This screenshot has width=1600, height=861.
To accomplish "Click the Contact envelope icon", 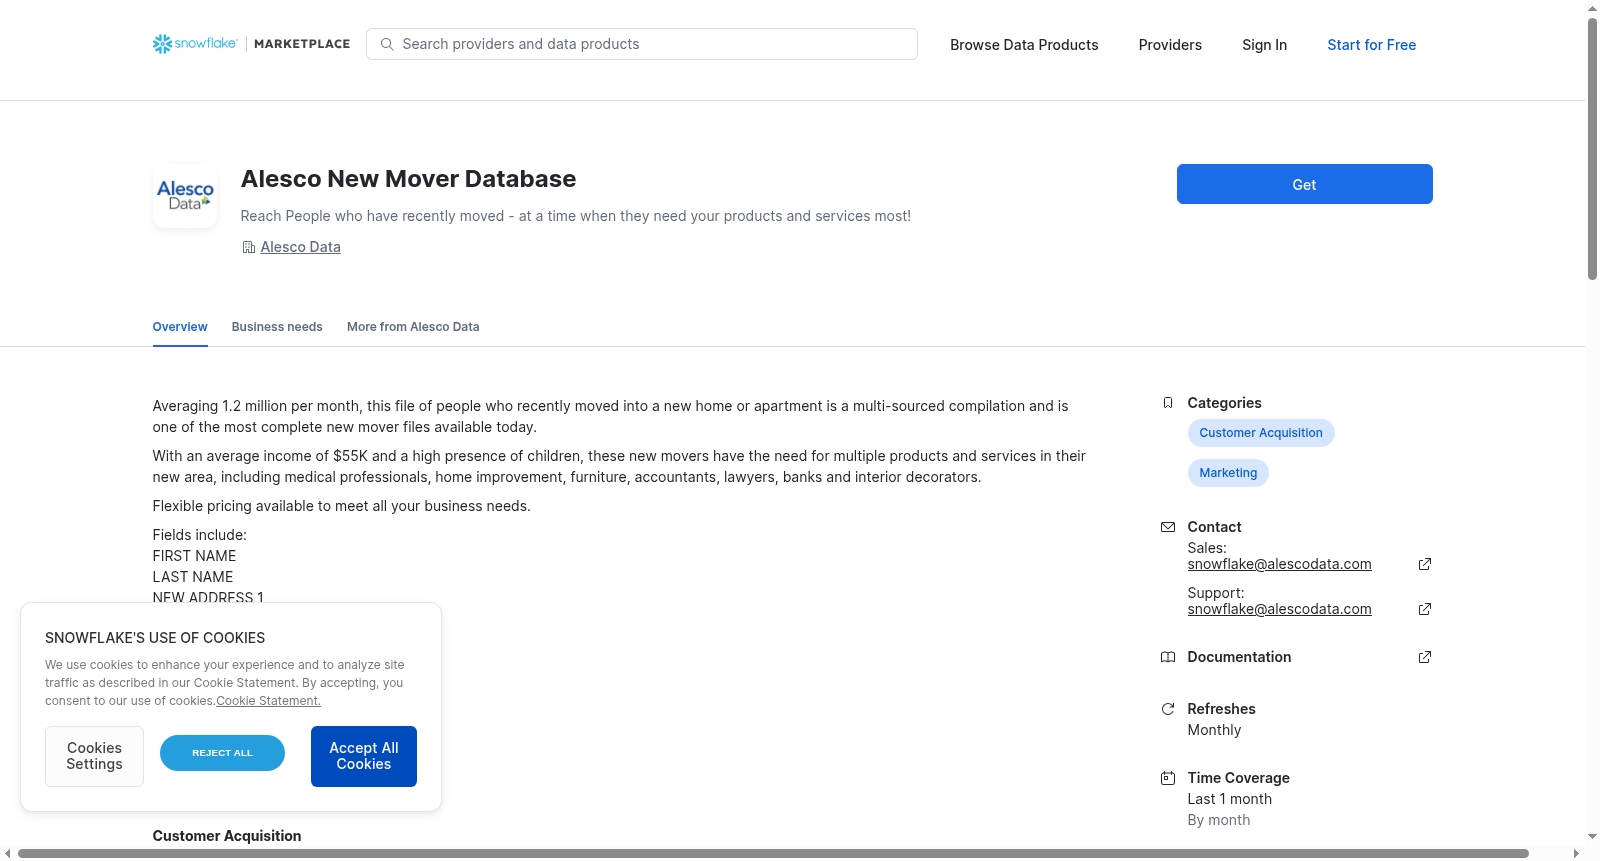I will pos(1168,527).
